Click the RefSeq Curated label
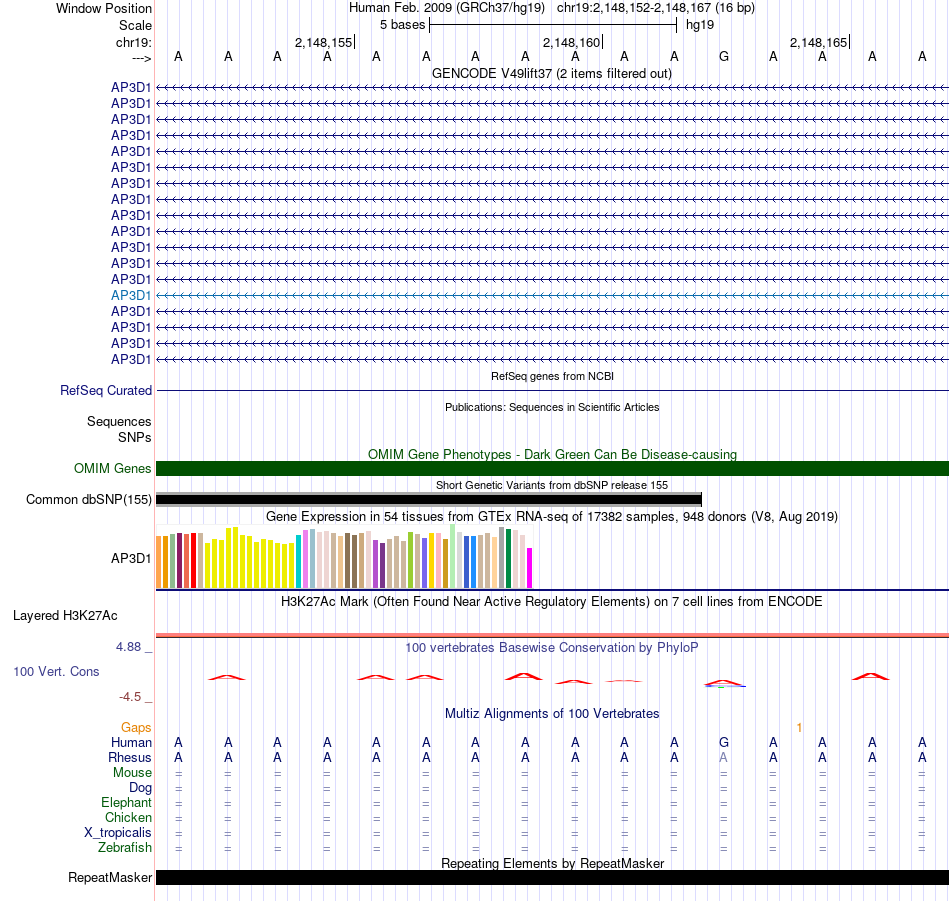Screen dimensions: 950x901 click(106, 390)
